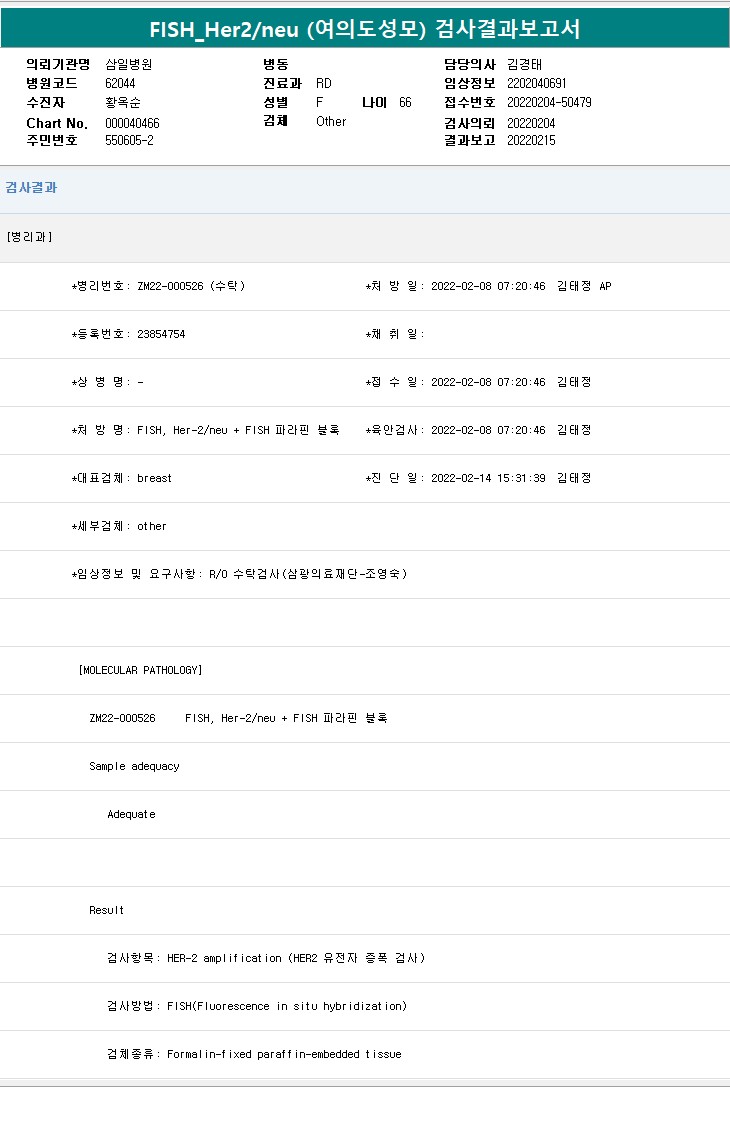Click the attending doctor name 김경태
Image resolution: width=730 pixels, height=1128 pixels.
525,64
